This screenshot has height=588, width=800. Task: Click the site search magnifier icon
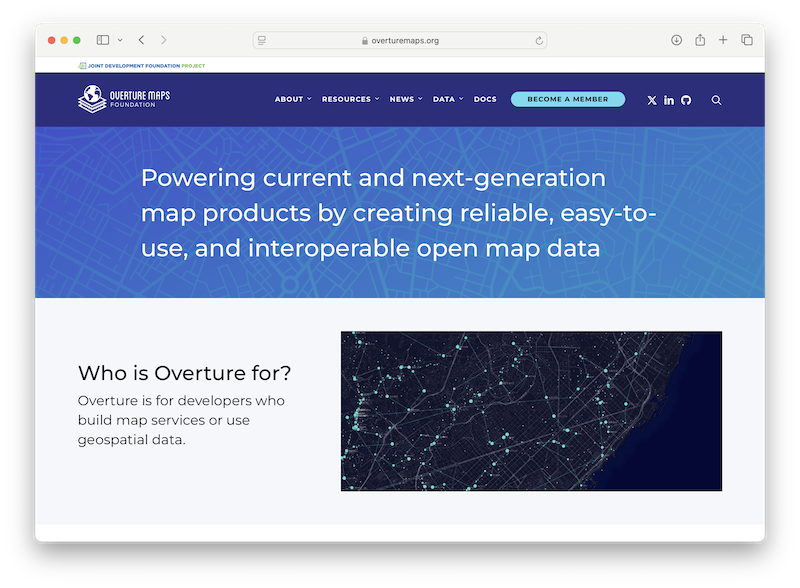pos(716,100)
